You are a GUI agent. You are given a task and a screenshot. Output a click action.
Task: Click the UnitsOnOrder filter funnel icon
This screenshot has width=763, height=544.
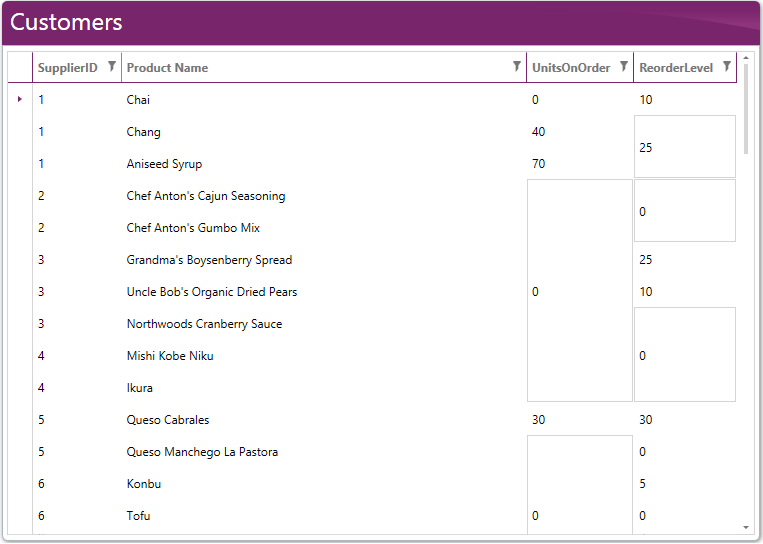pos(624,67)
